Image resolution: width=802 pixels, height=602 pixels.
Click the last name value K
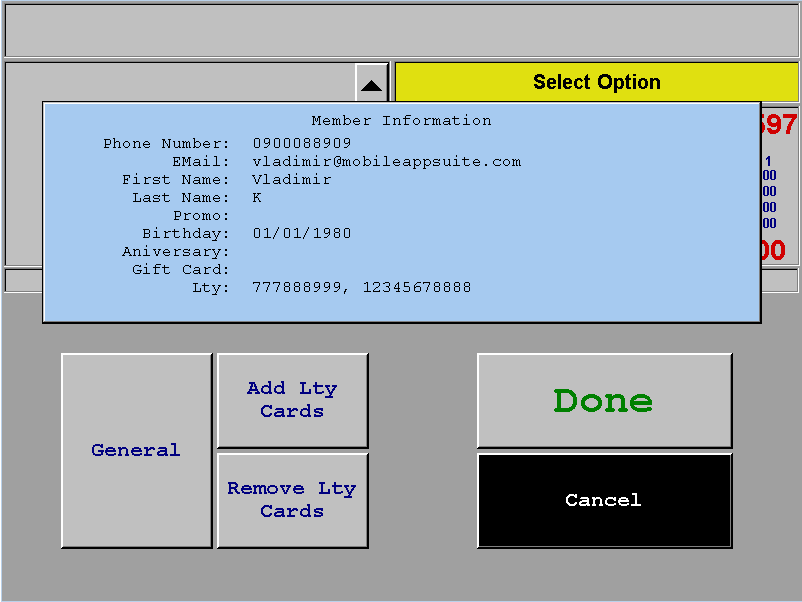(257, 198)
